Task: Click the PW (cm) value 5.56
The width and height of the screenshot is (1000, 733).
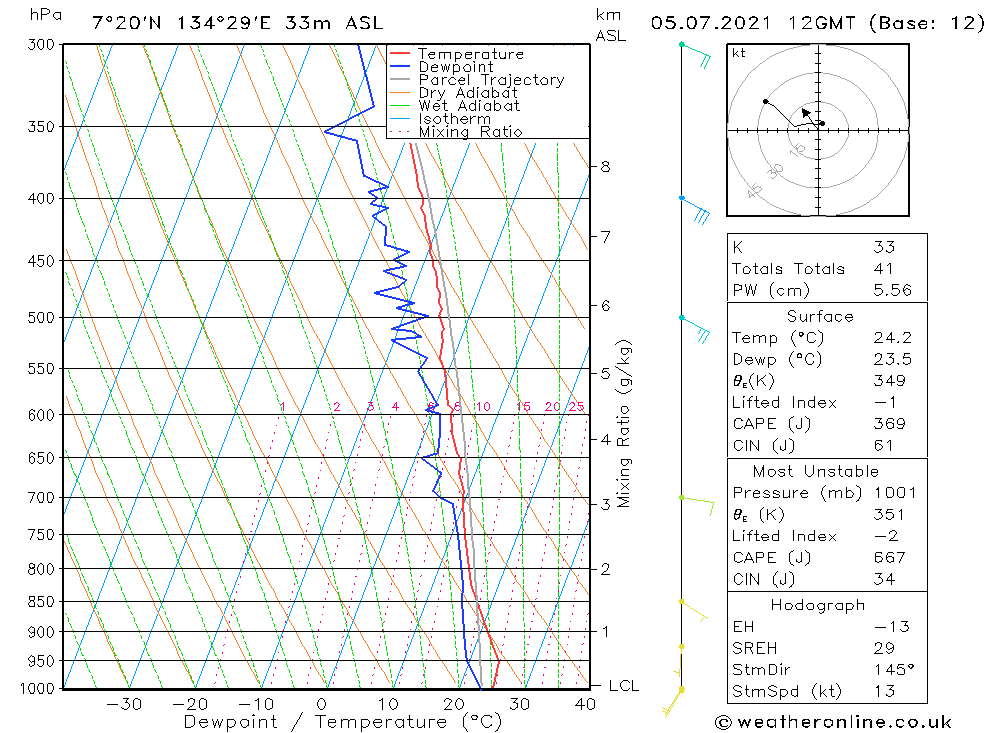Action: coord(893,290)
